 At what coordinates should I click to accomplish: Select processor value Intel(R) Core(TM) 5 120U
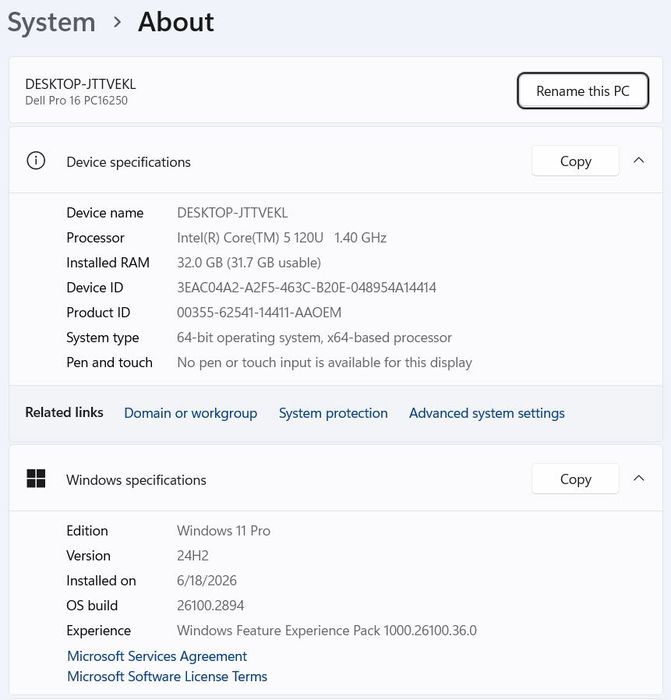point(250,238)
